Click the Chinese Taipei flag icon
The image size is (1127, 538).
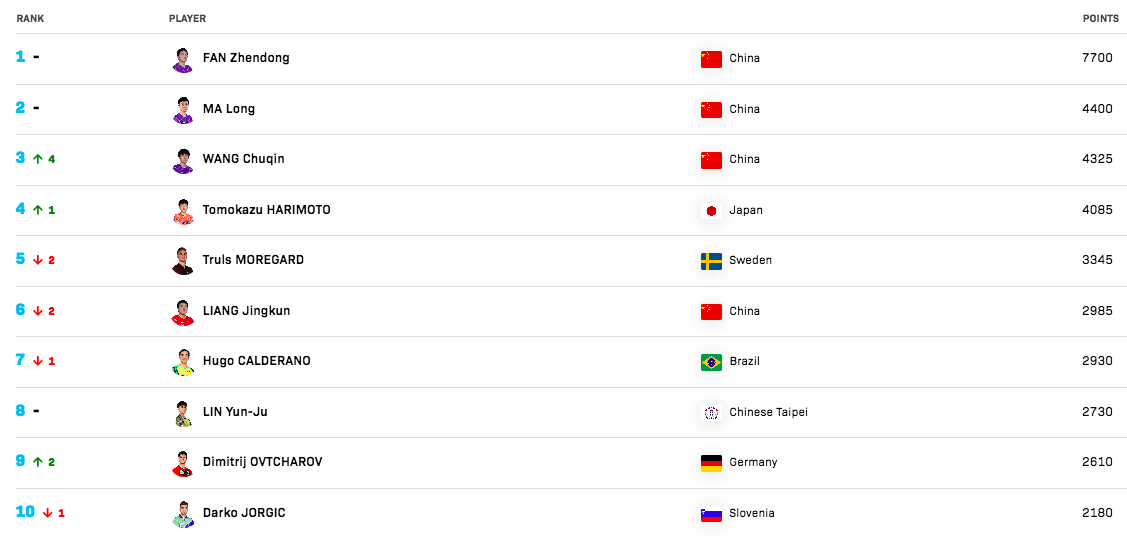pos(711,413)
